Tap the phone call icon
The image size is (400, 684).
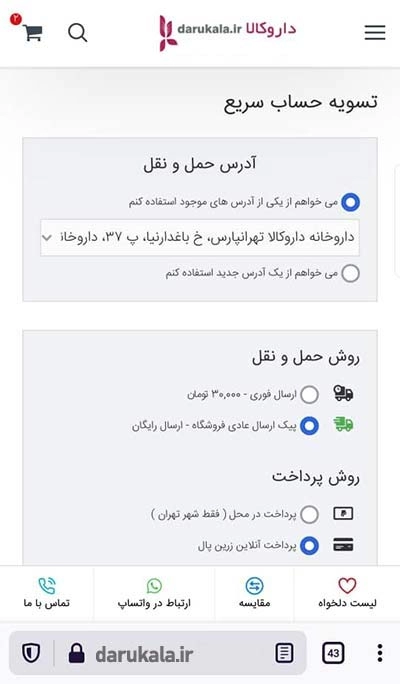pyautogui.click(x=47, y=585)
